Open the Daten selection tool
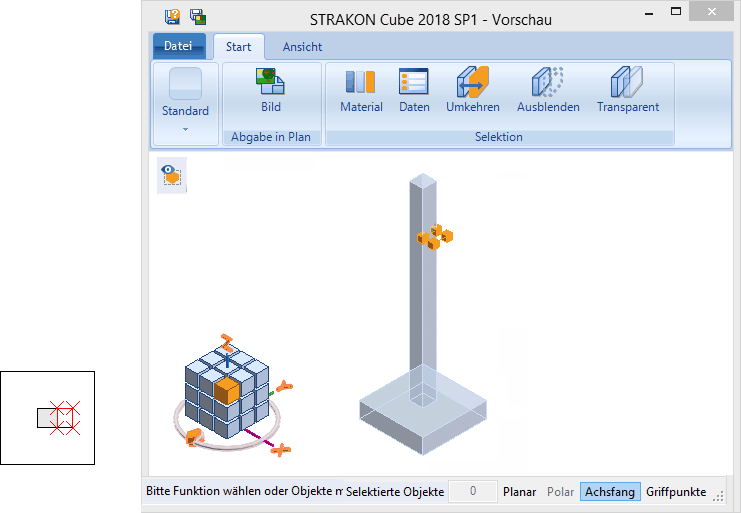 tap(414, 90)
